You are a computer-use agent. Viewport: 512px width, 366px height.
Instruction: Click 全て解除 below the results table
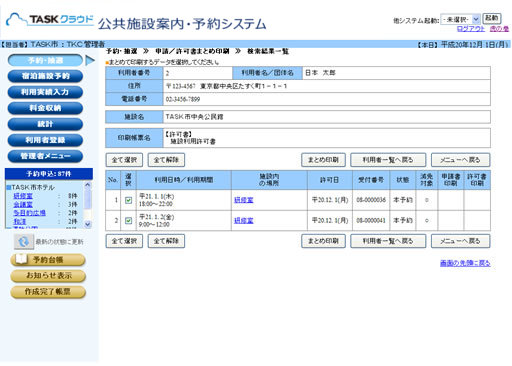pos(166,241)
